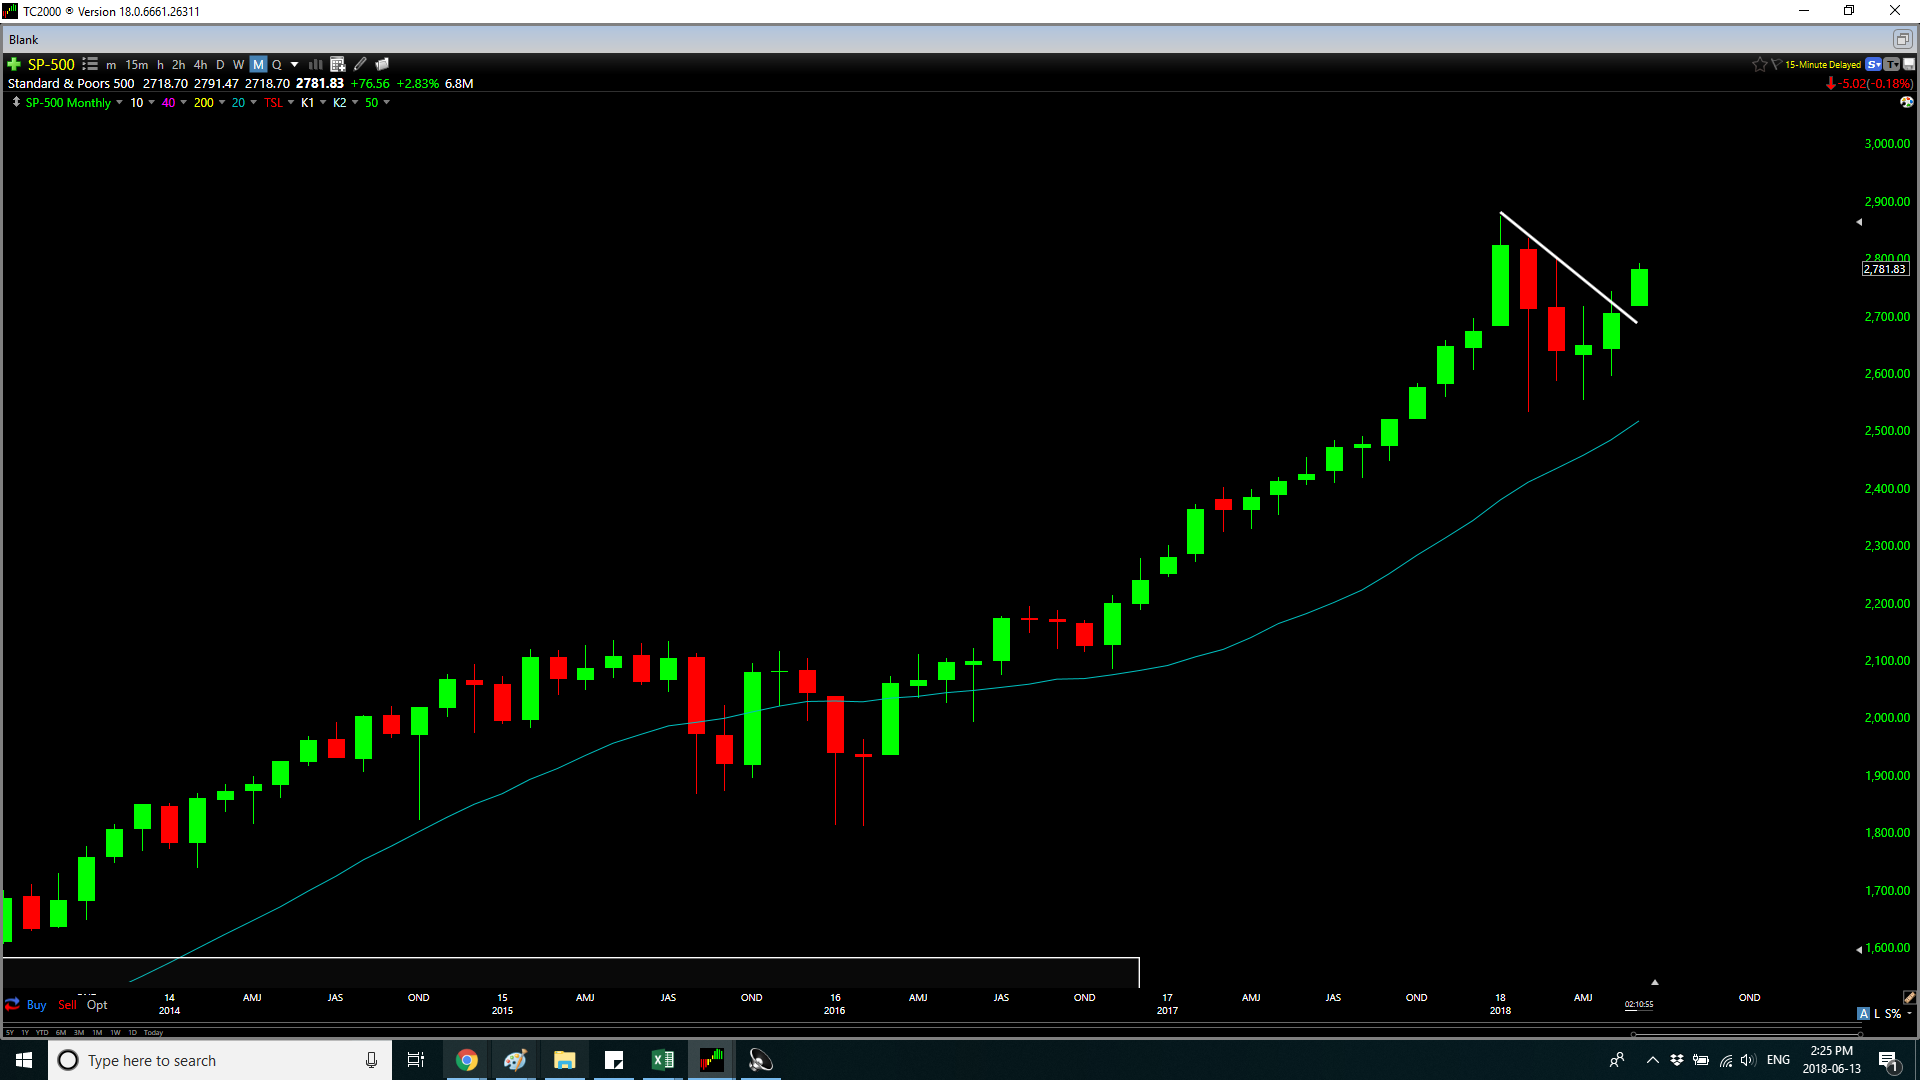Switch to the 4h timeframe

point(201,64)
